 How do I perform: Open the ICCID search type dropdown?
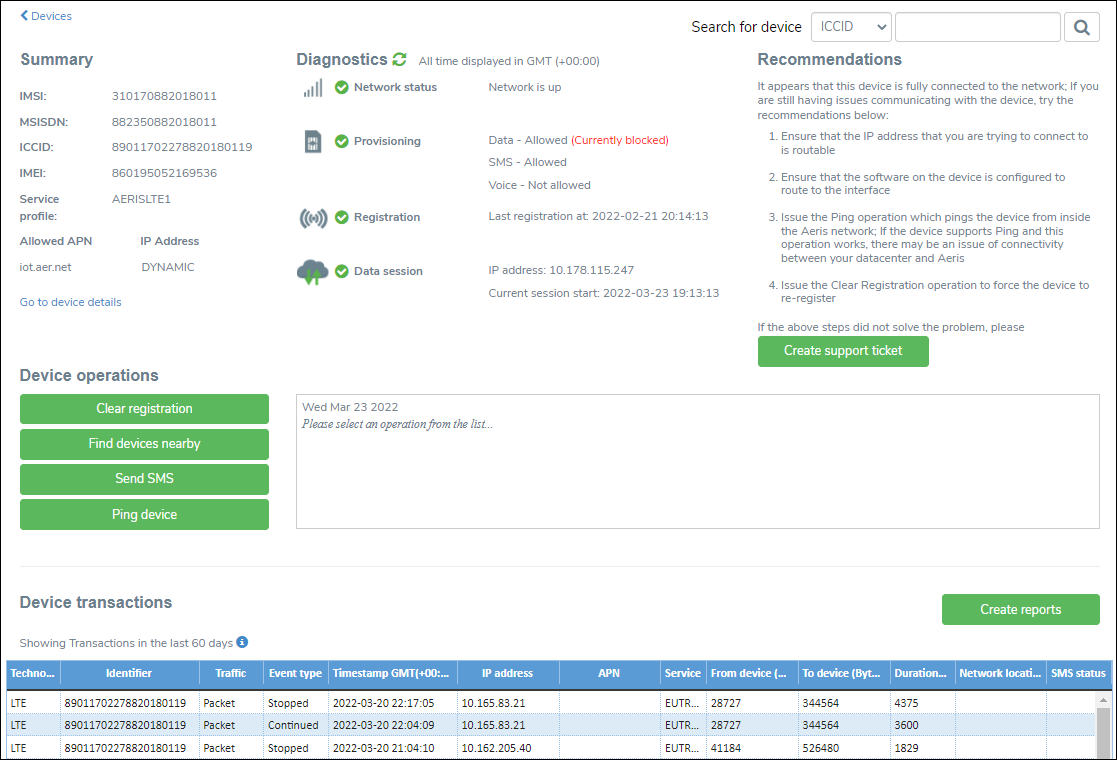[x=851, y=27]
